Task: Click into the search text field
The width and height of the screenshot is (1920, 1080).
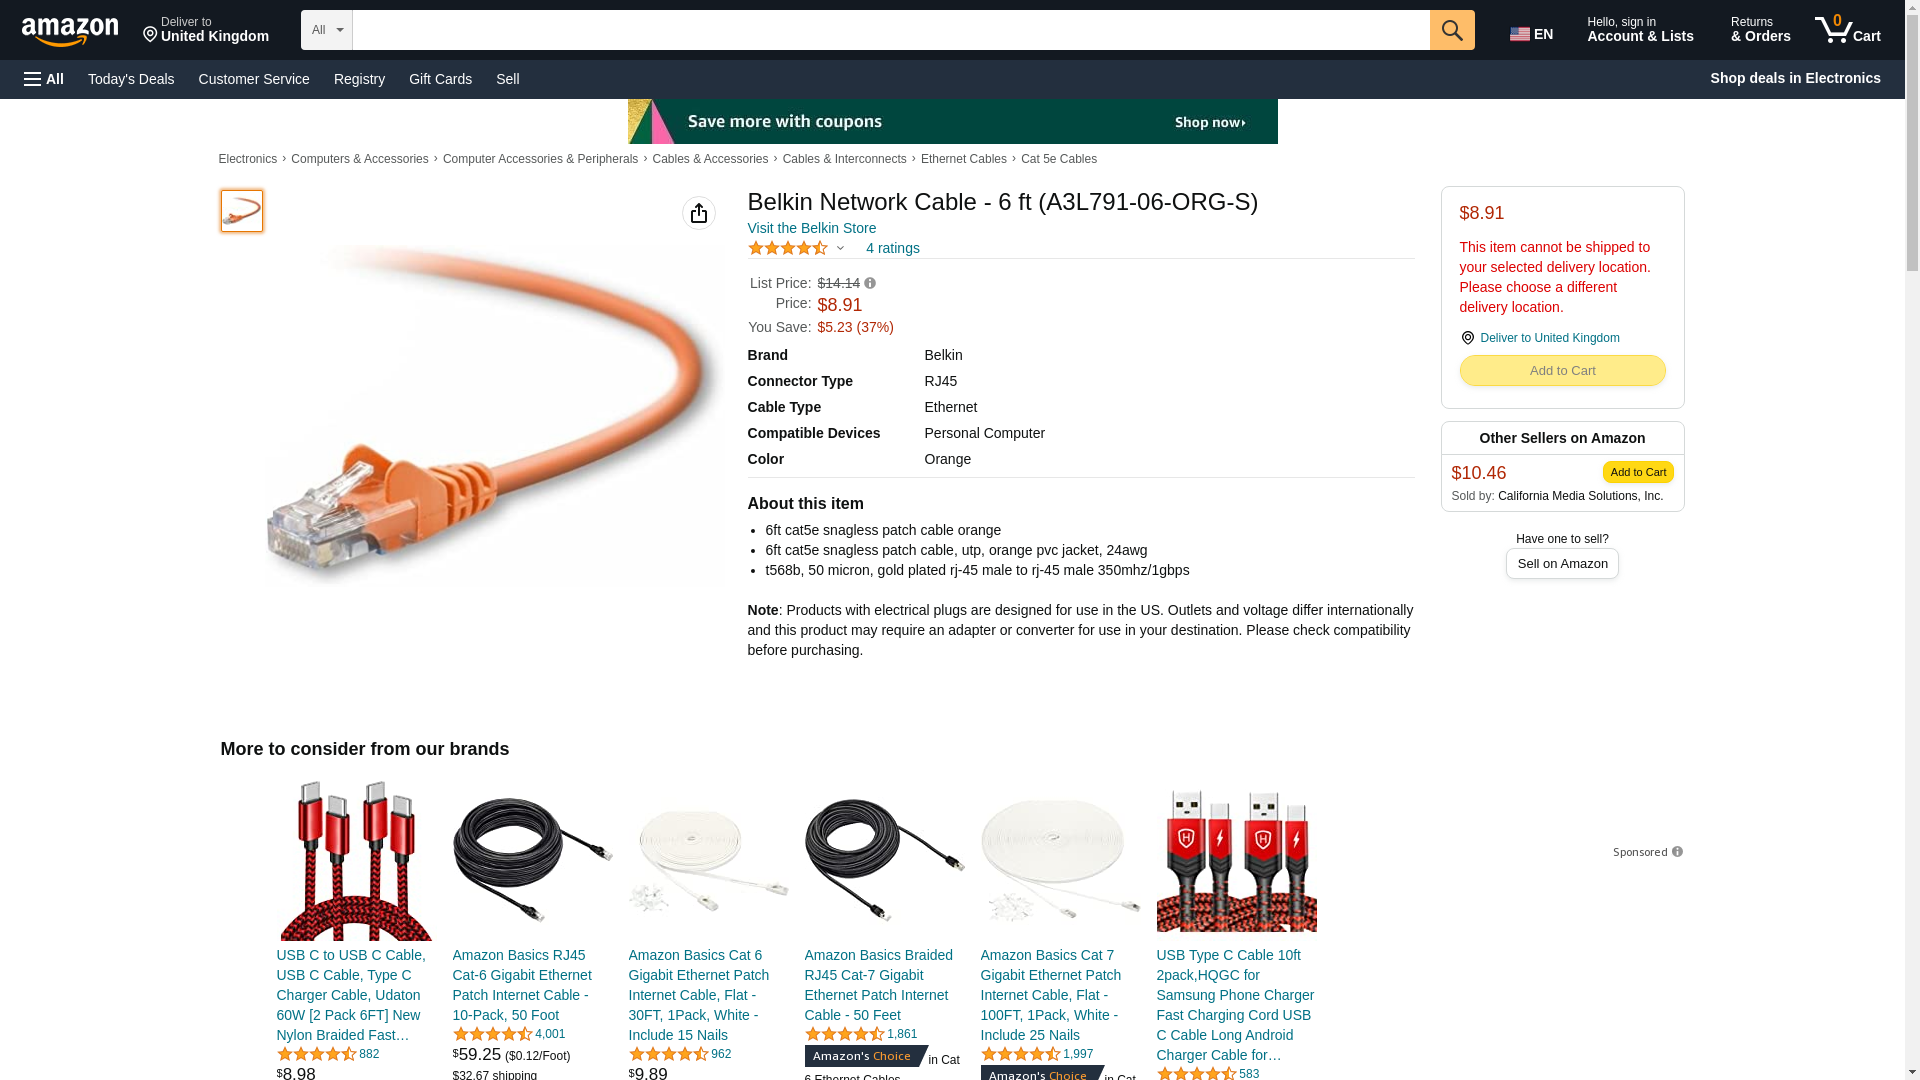Action: pyautogui.click(x=891, y=30)
